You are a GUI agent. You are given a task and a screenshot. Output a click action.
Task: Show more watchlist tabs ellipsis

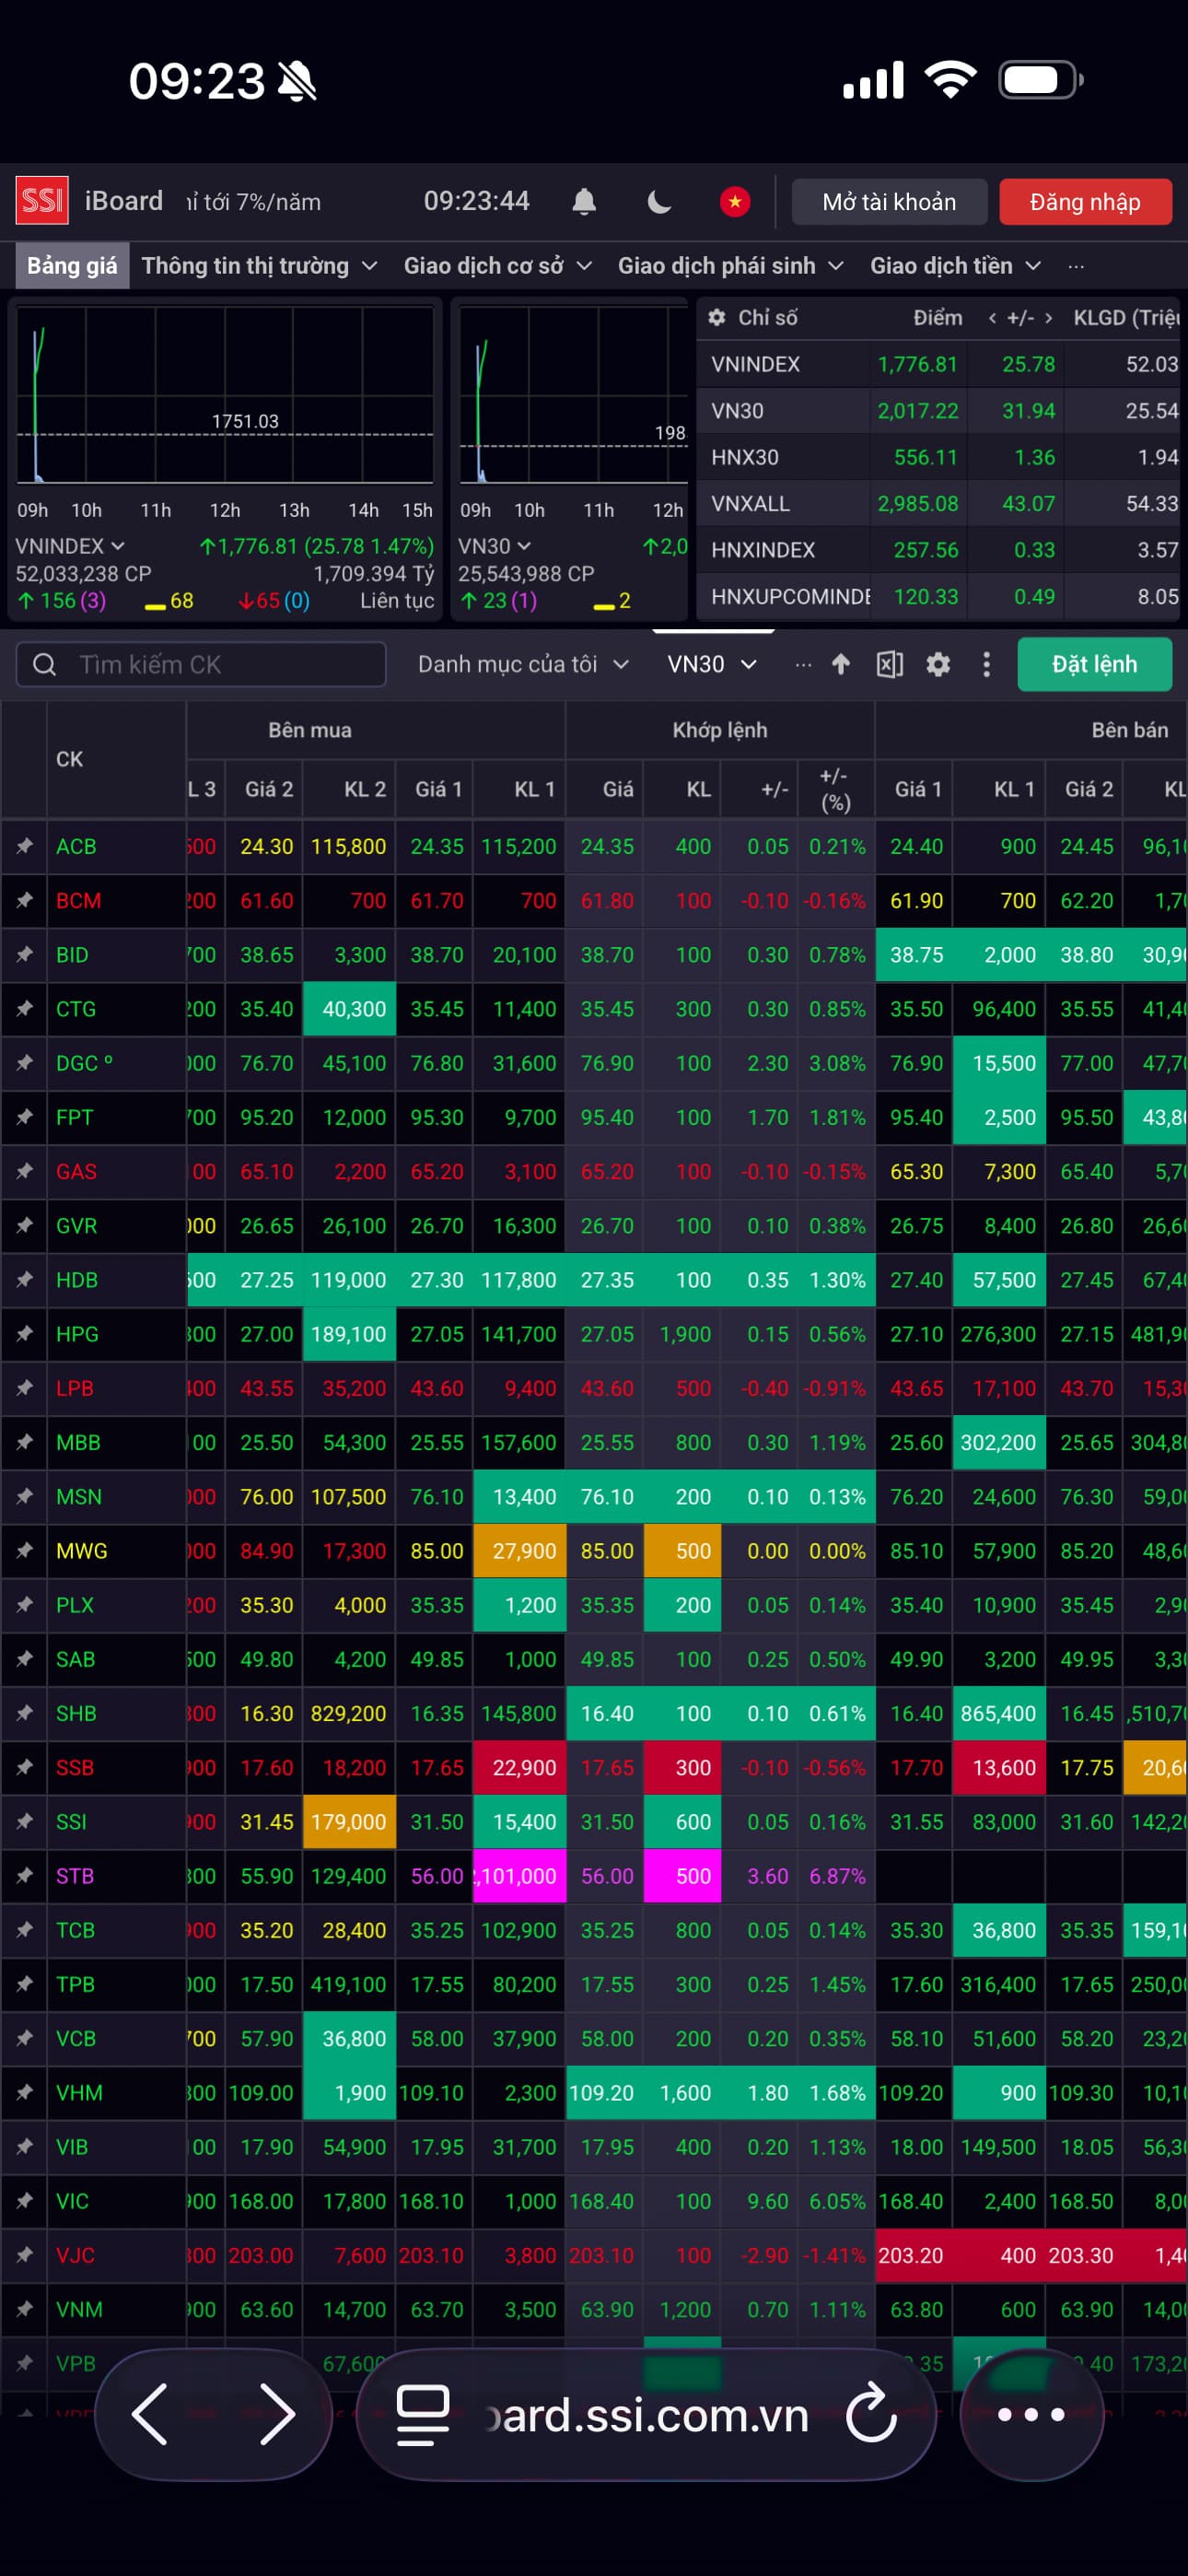(803, 665)
